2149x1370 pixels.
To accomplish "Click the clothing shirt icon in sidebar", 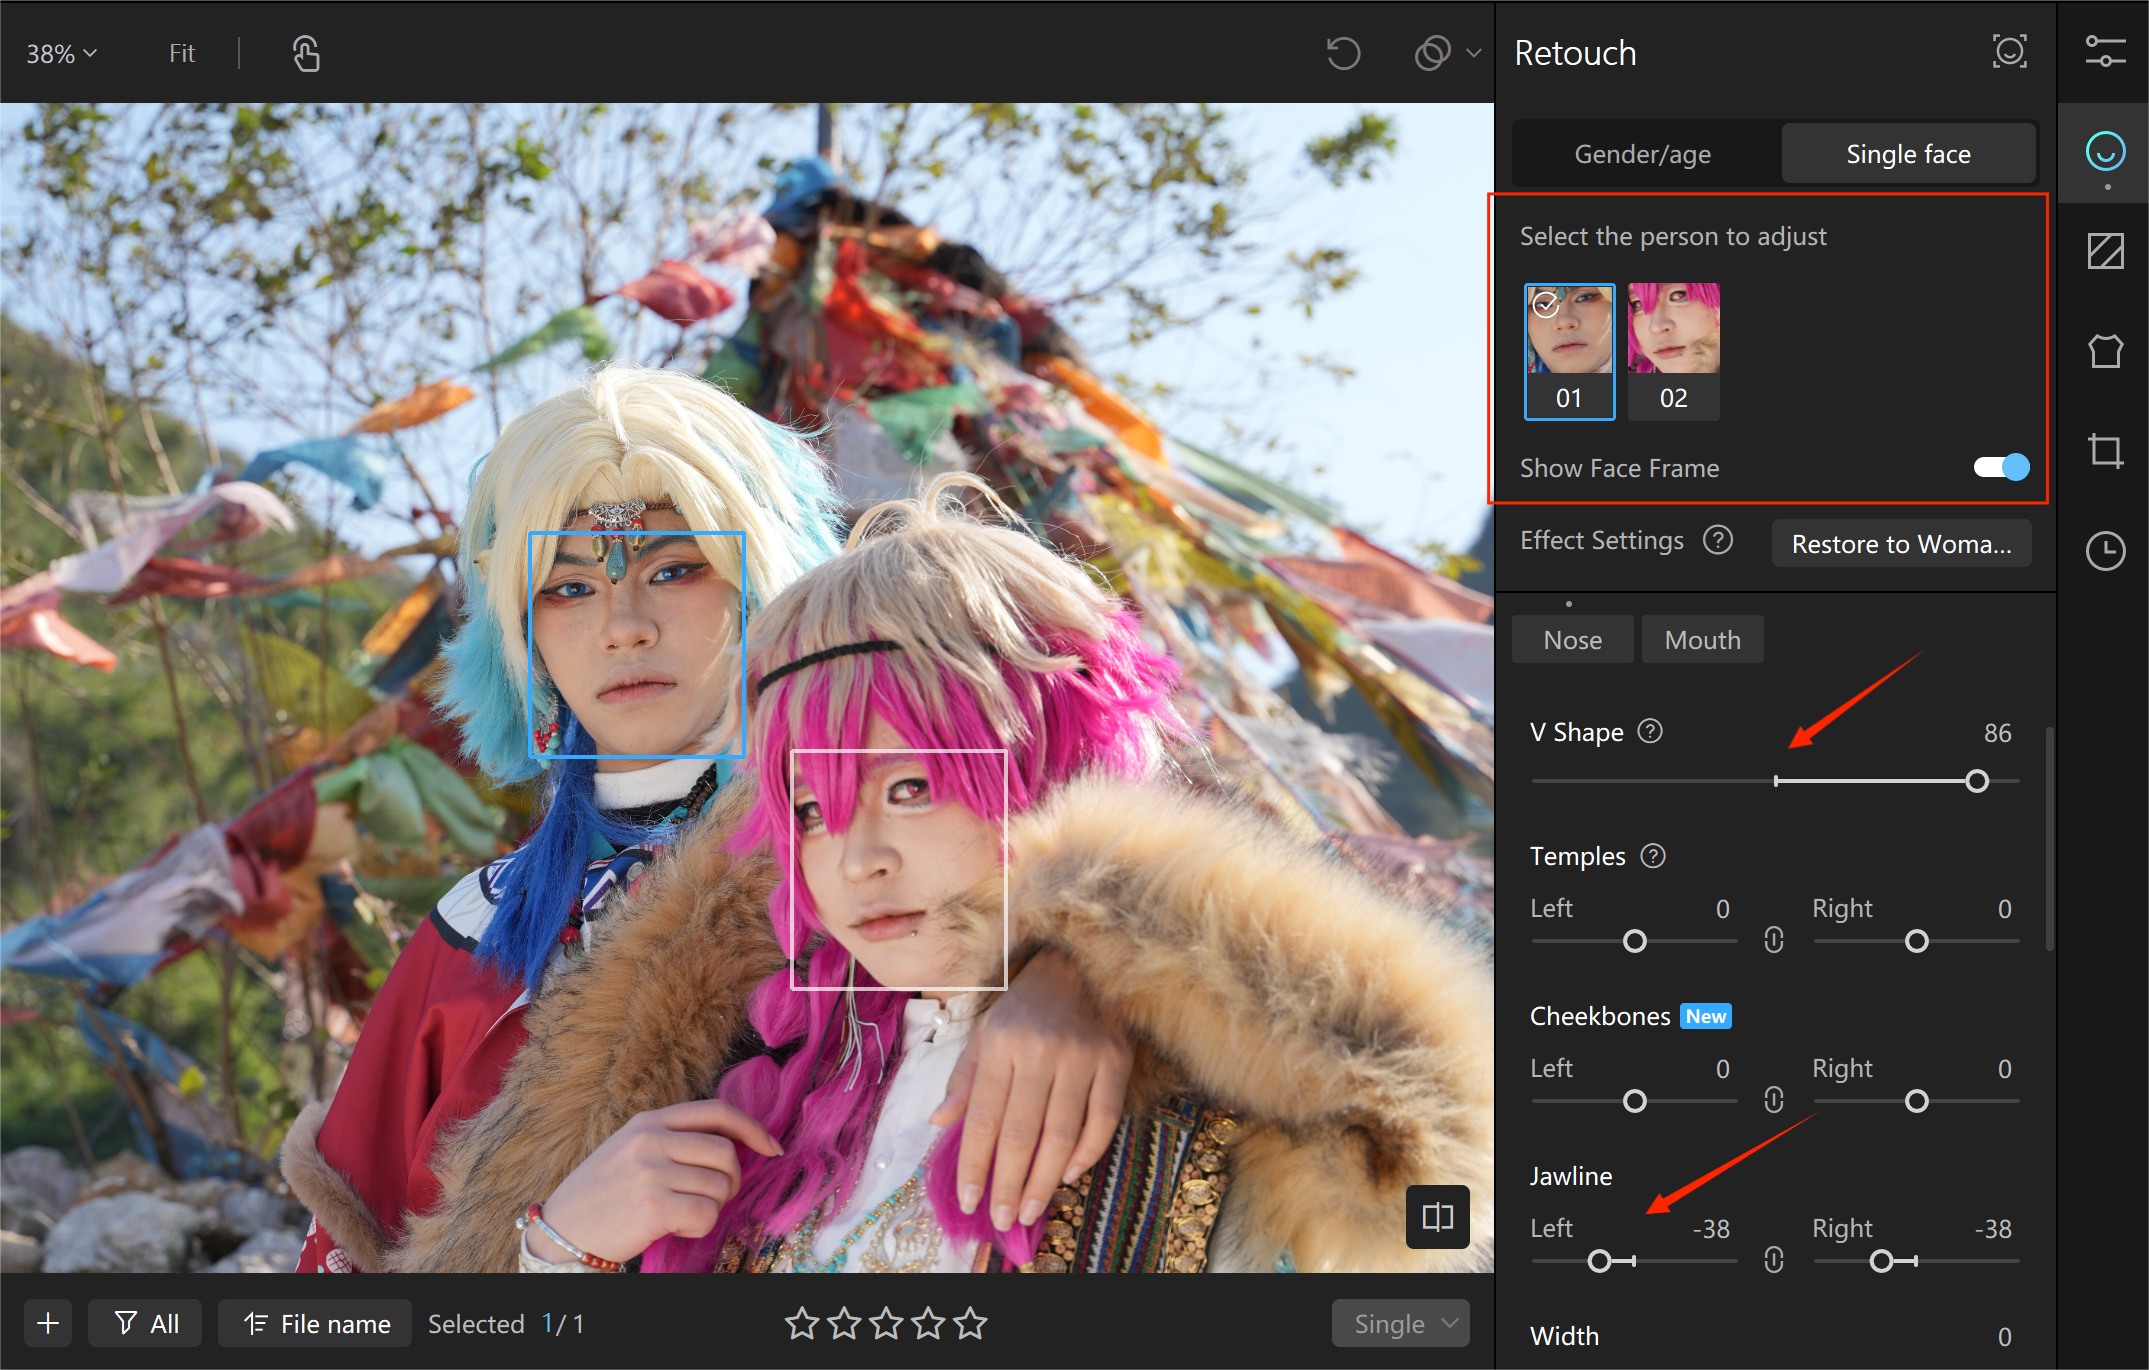I will 2104,351.
